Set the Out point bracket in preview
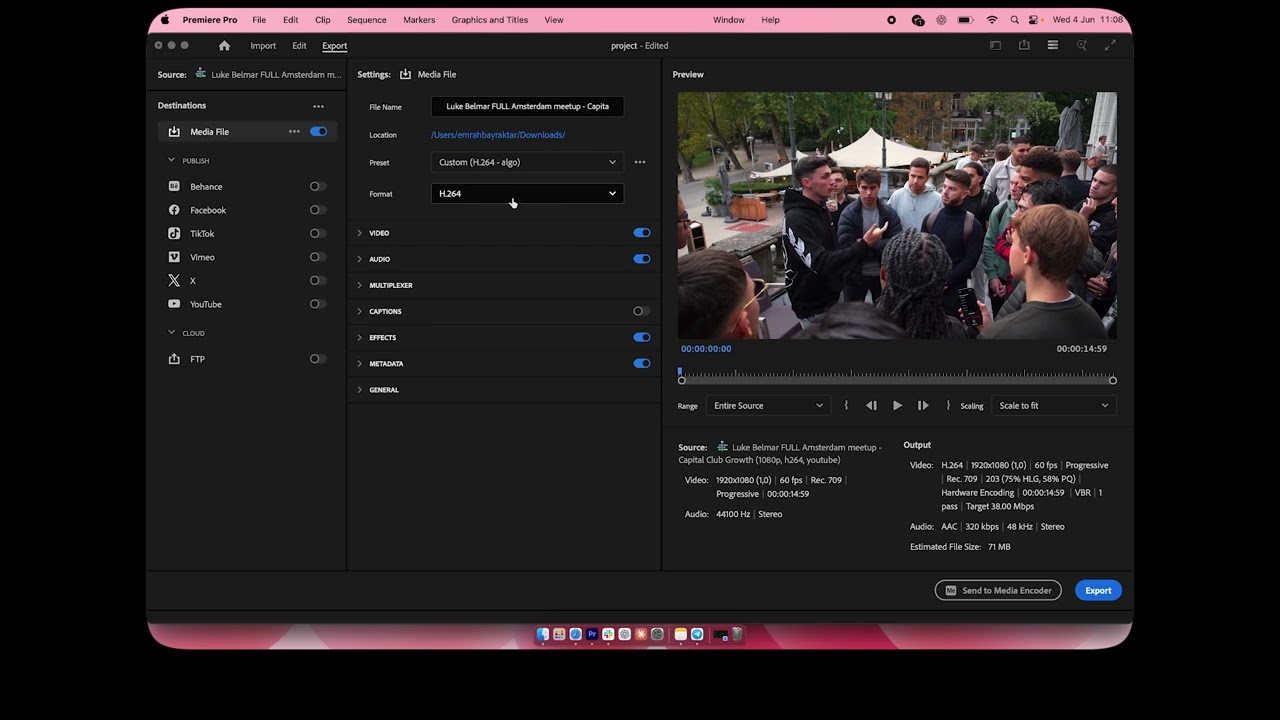Viewport: 1280px width, 720px height. tap(948, 406)
